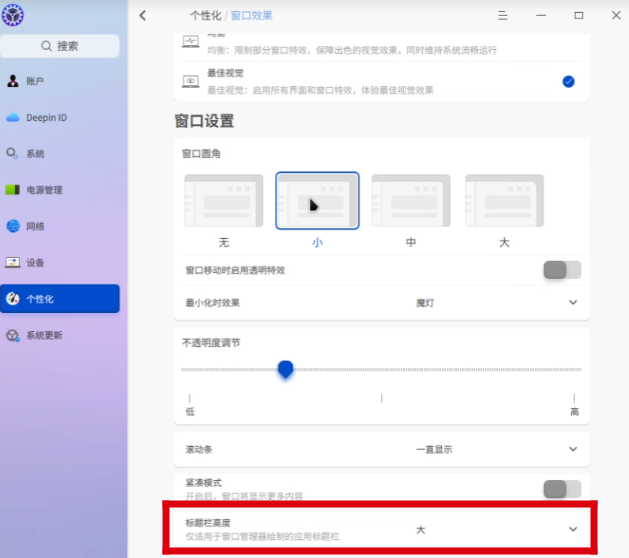Viewport: 629px width, 558px height.
Task: Click the 窗口设置 heading
Action: 204,121
